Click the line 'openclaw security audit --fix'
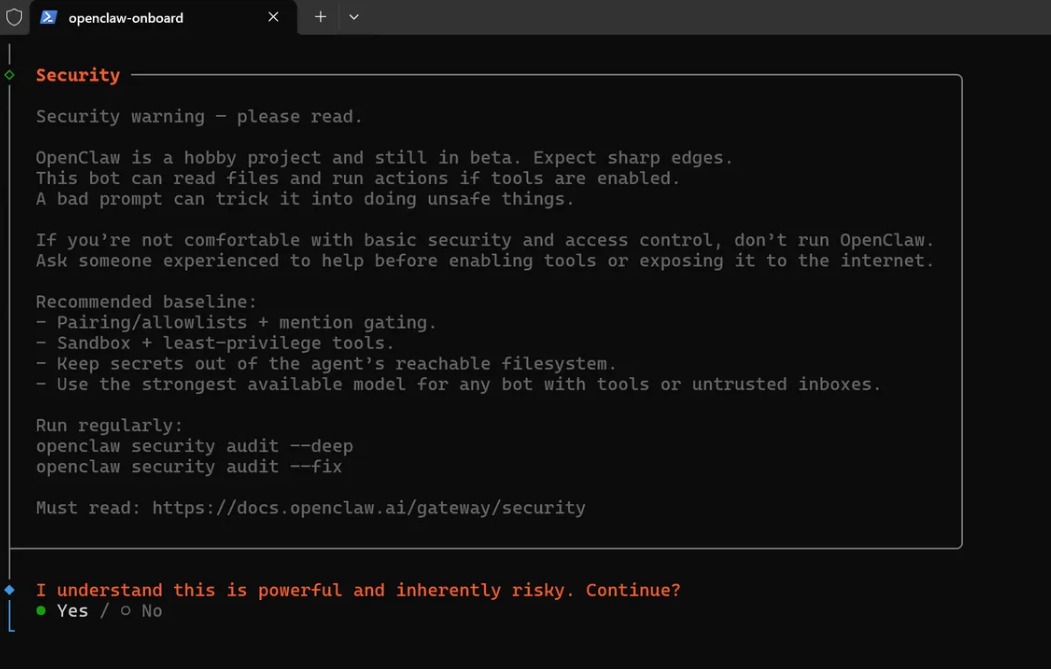 (x=189, y=467)
